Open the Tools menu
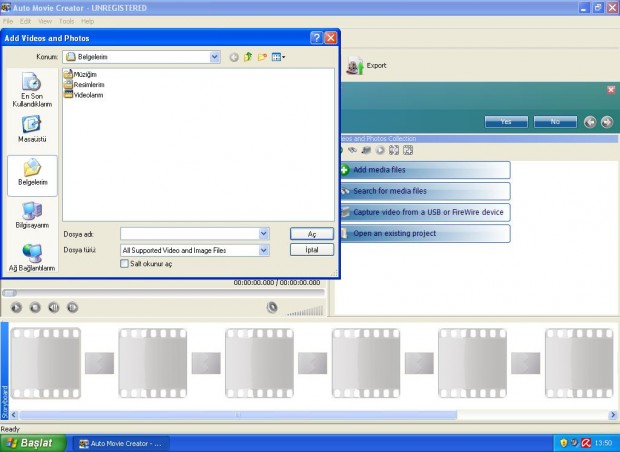 [66, 21]
